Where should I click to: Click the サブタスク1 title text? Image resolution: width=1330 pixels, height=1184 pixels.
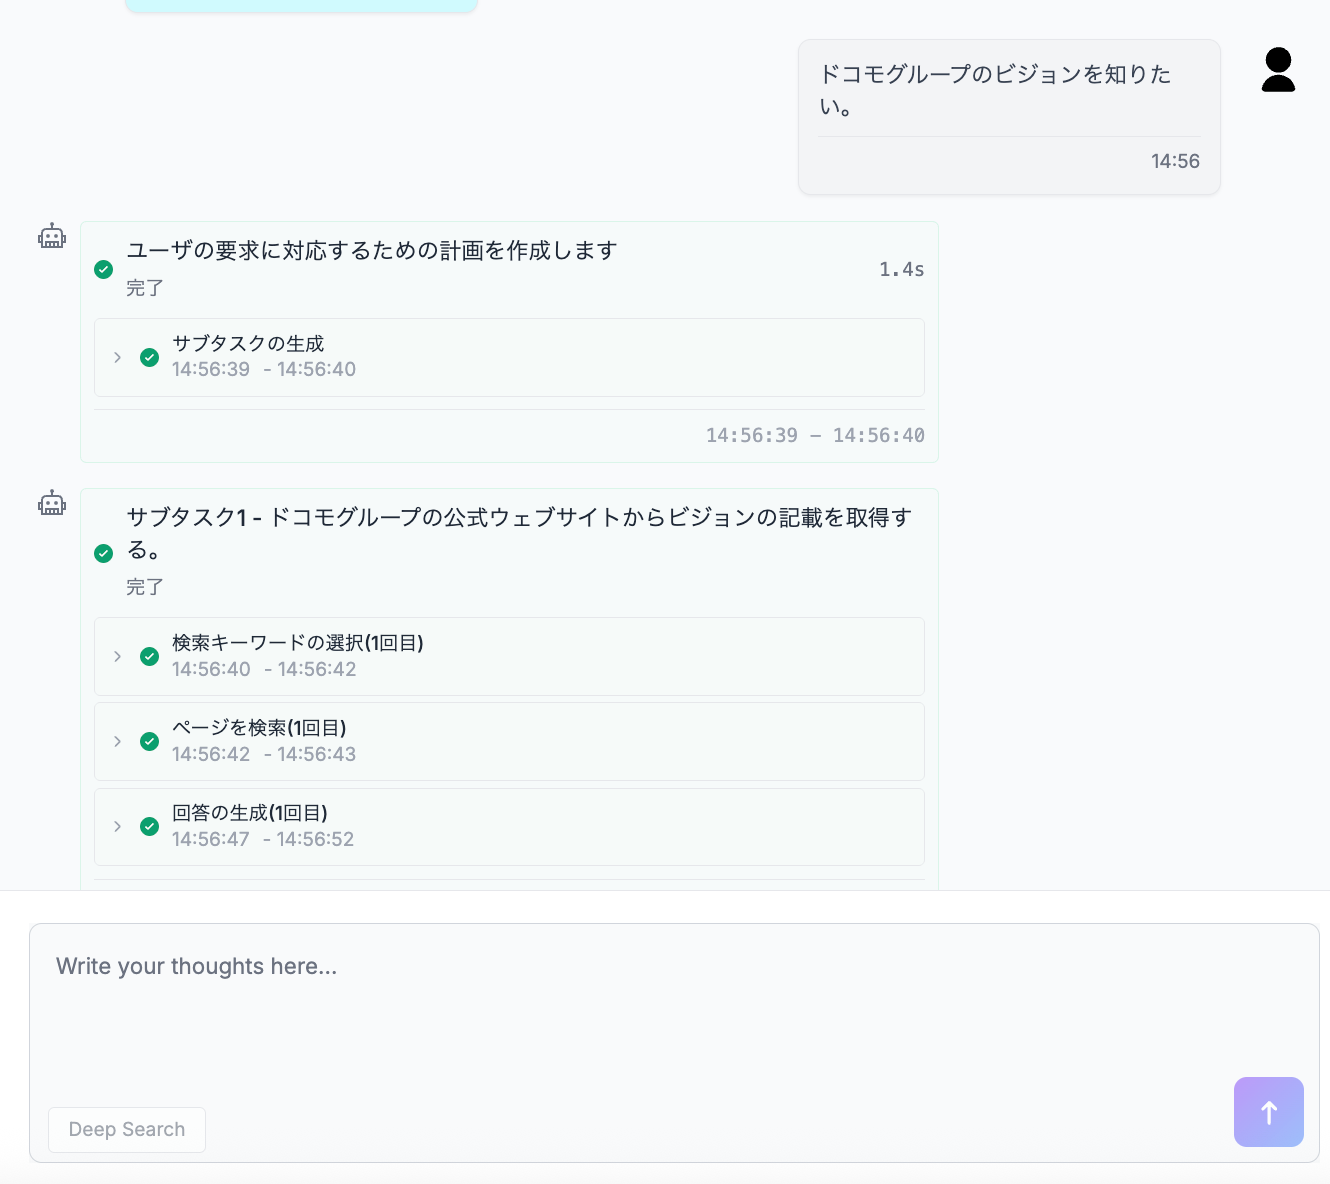[x=519, y=533]
